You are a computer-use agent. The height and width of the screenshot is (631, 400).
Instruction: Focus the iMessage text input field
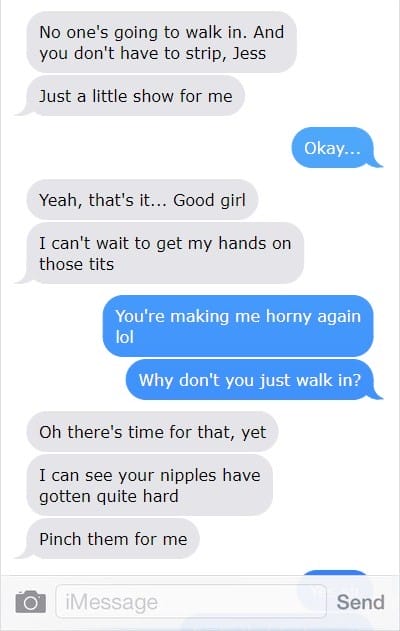[191, 602]
